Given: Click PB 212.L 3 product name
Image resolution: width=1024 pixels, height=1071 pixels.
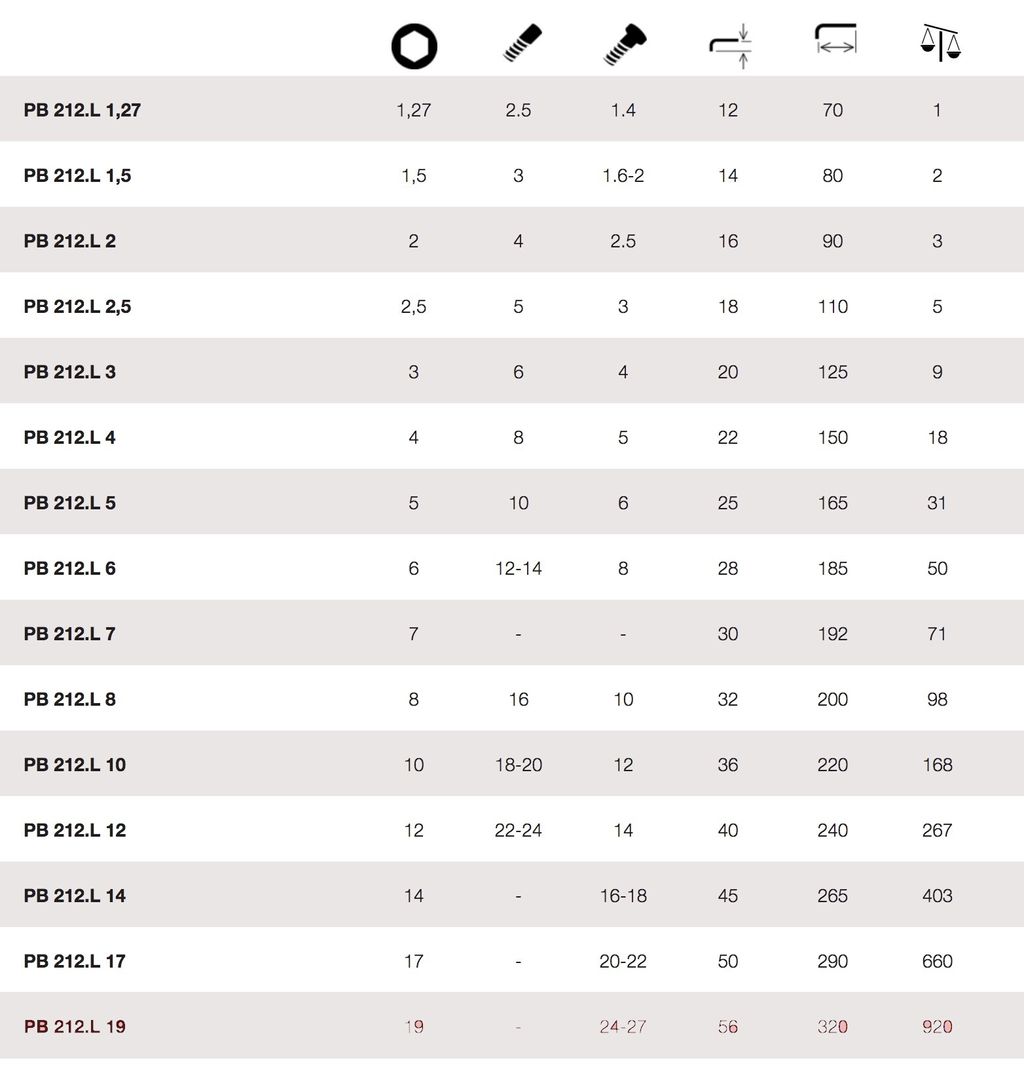Looking at the screenshot, I should click(70, 372).
